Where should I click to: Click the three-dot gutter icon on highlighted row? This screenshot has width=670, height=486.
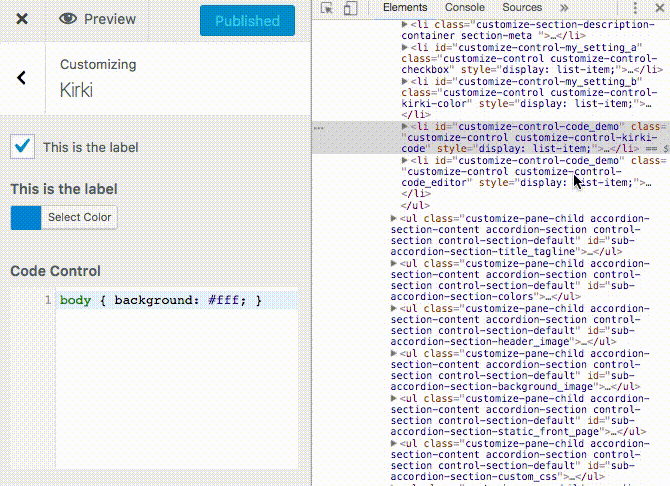coord(319,128)
